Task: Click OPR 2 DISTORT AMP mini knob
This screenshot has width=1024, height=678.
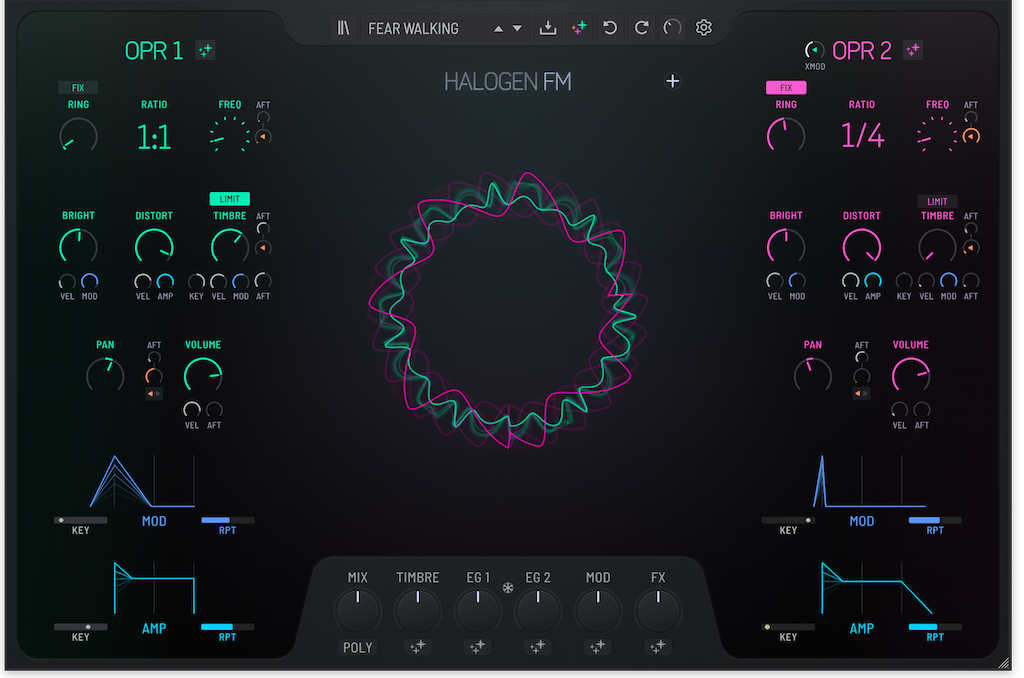Action: (x=873, y=282)
